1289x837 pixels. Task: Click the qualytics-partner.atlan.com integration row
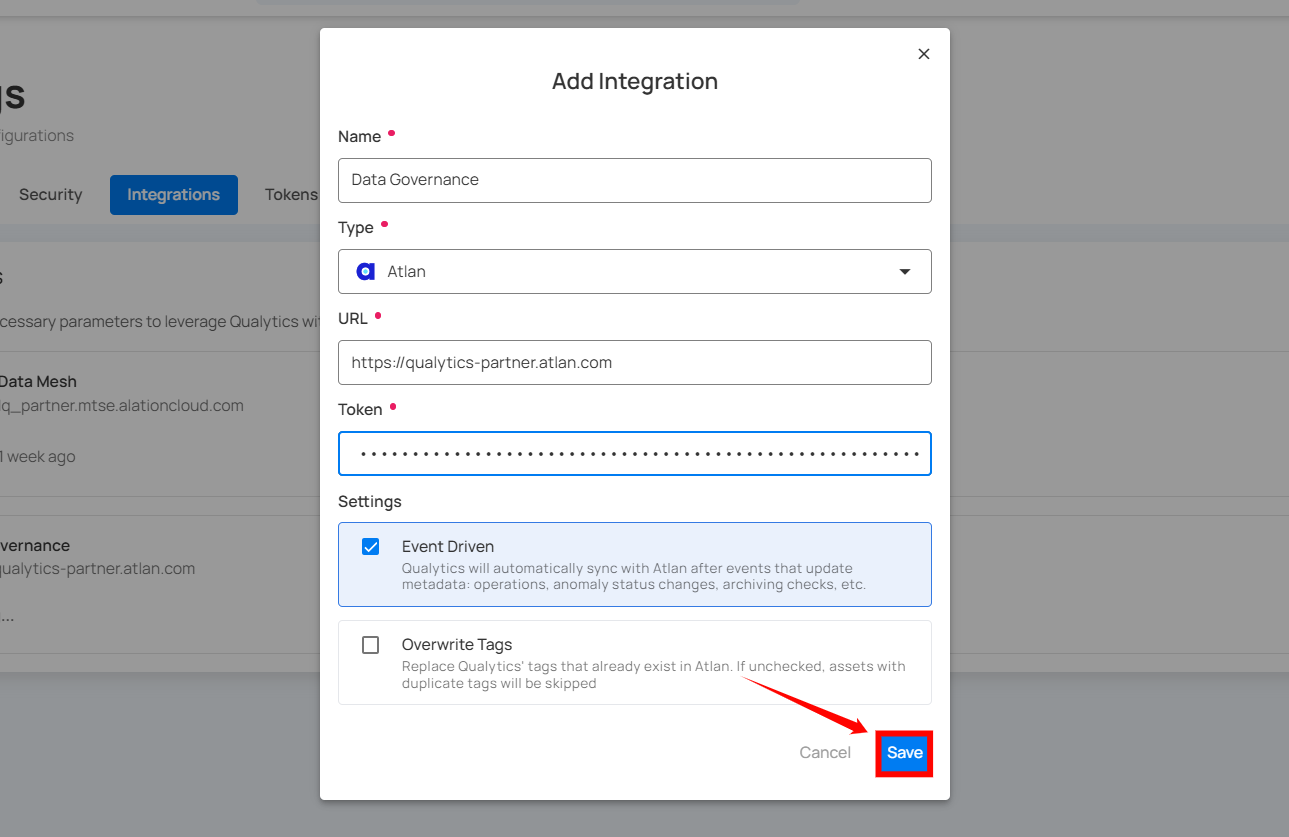97,569
